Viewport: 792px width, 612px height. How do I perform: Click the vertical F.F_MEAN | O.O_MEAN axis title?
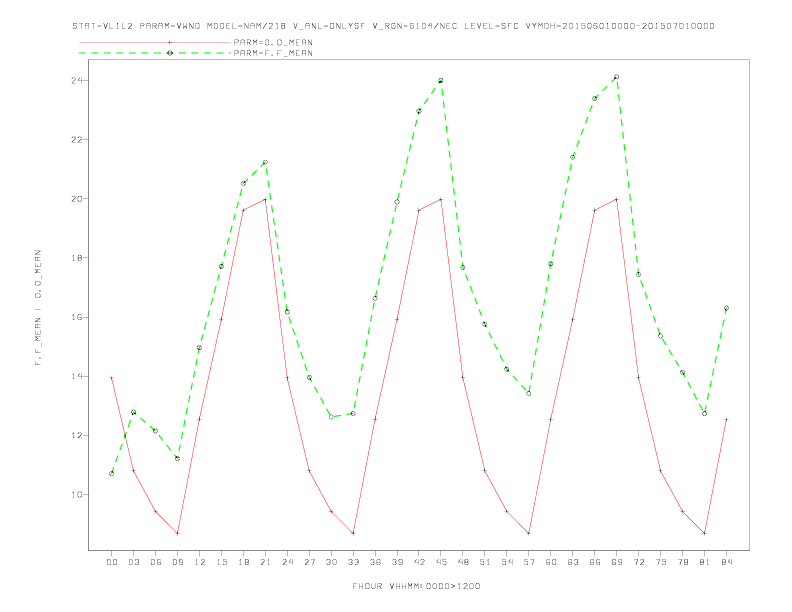point(38,308)
